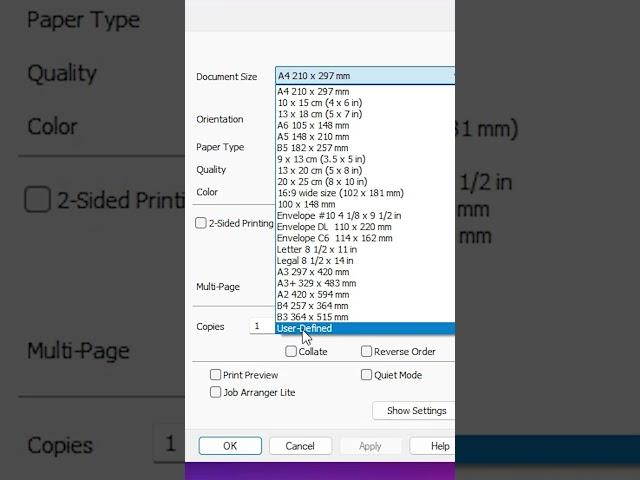640x480 pixels.
Task: Open the Help button
Action: [433, 446]
